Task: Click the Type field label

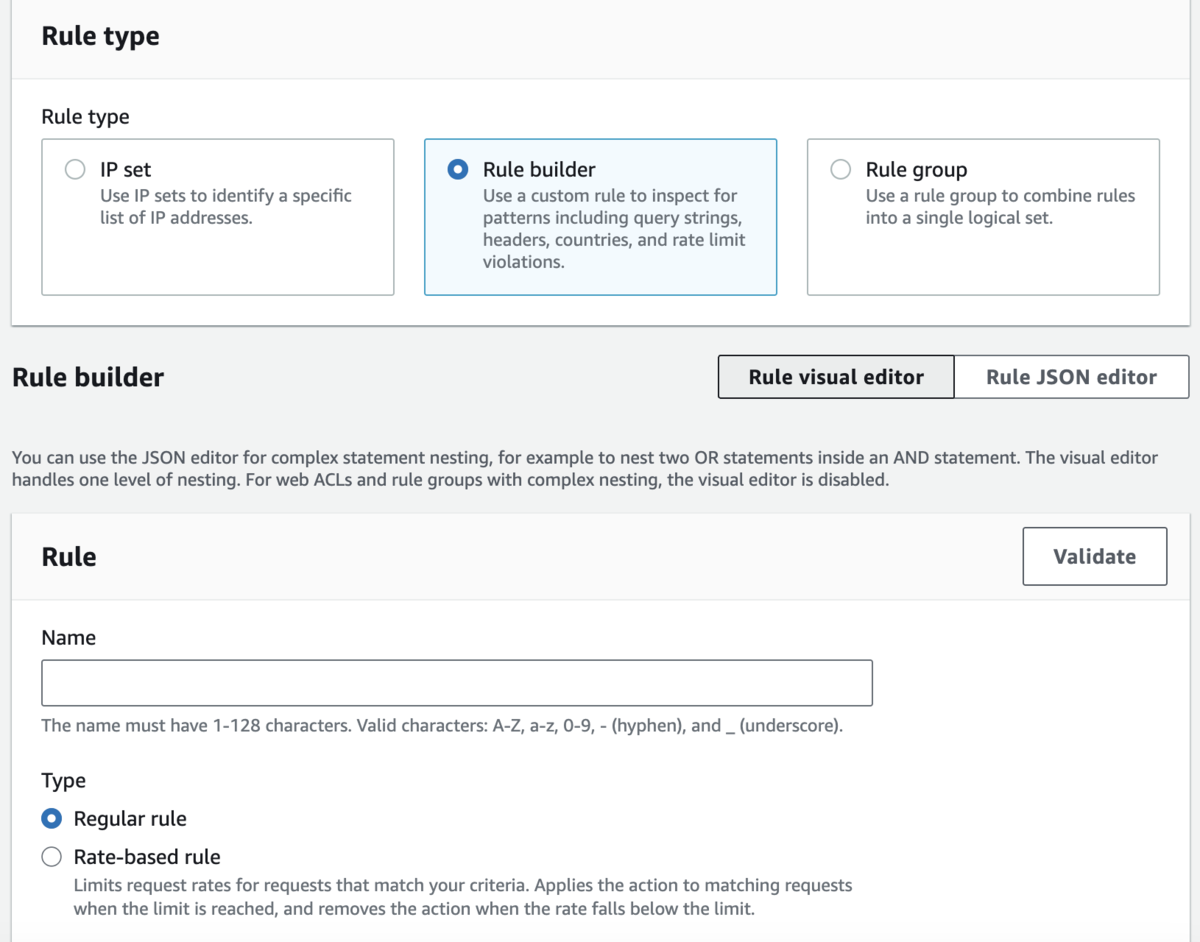Action: (x=64, y=781)
